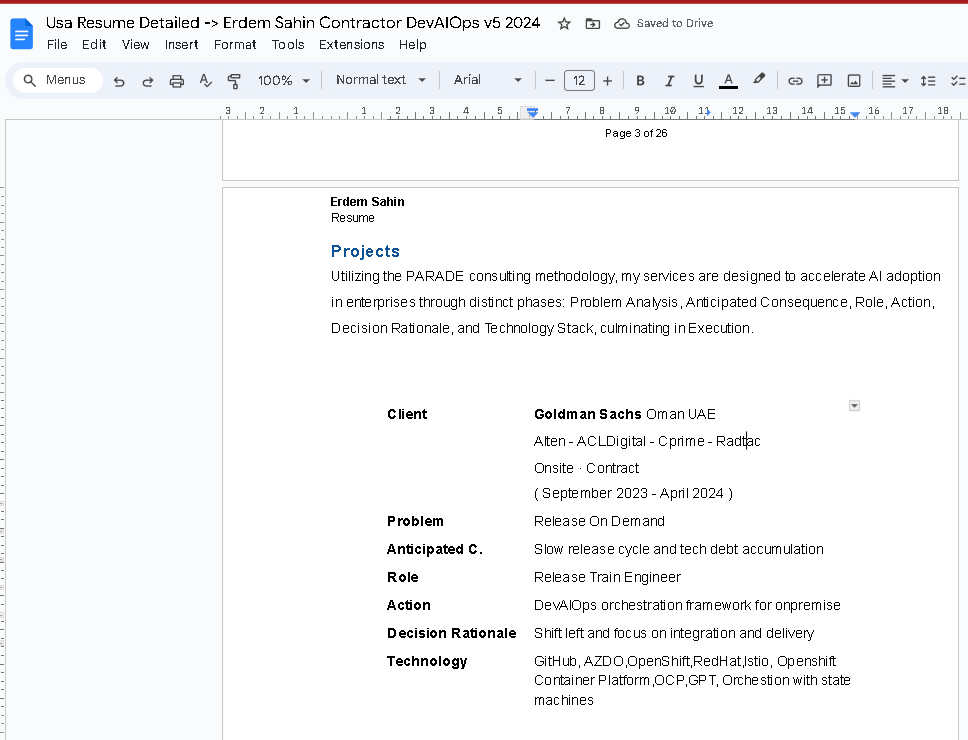Click the Decision Rationale label
This screenshot has width=968, height=740.
coord(451,633)
